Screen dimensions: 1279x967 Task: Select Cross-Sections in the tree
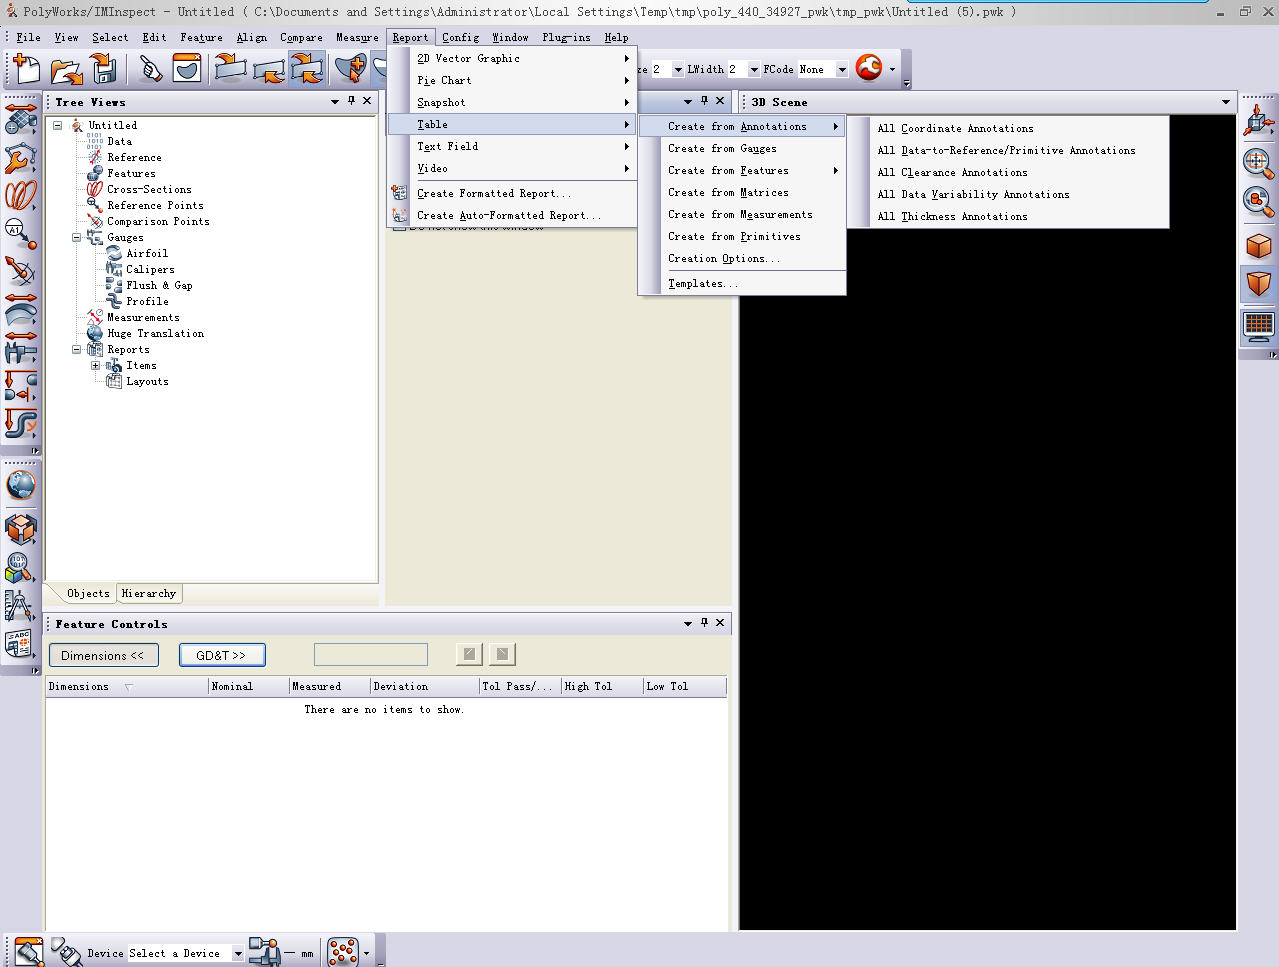[x=149, y=189]
